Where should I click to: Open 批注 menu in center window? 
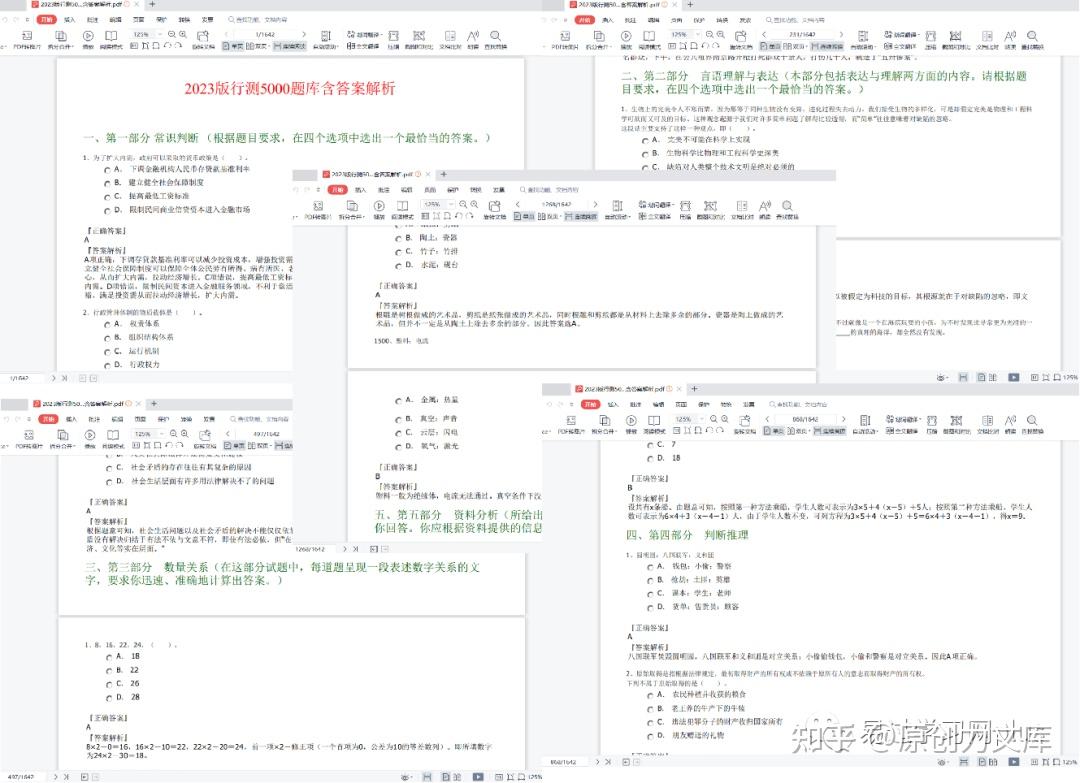(384, 190)
